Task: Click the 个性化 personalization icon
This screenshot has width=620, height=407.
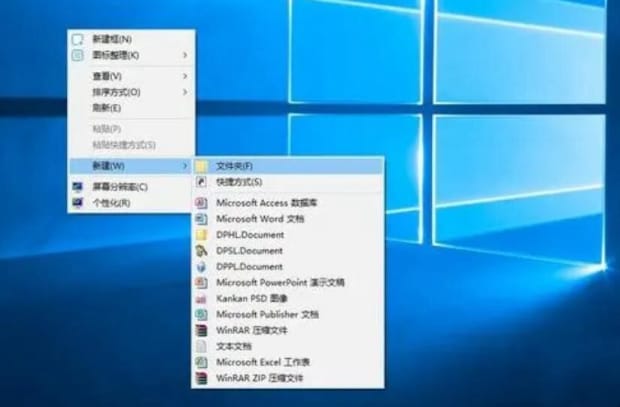Action: point(77,202)
